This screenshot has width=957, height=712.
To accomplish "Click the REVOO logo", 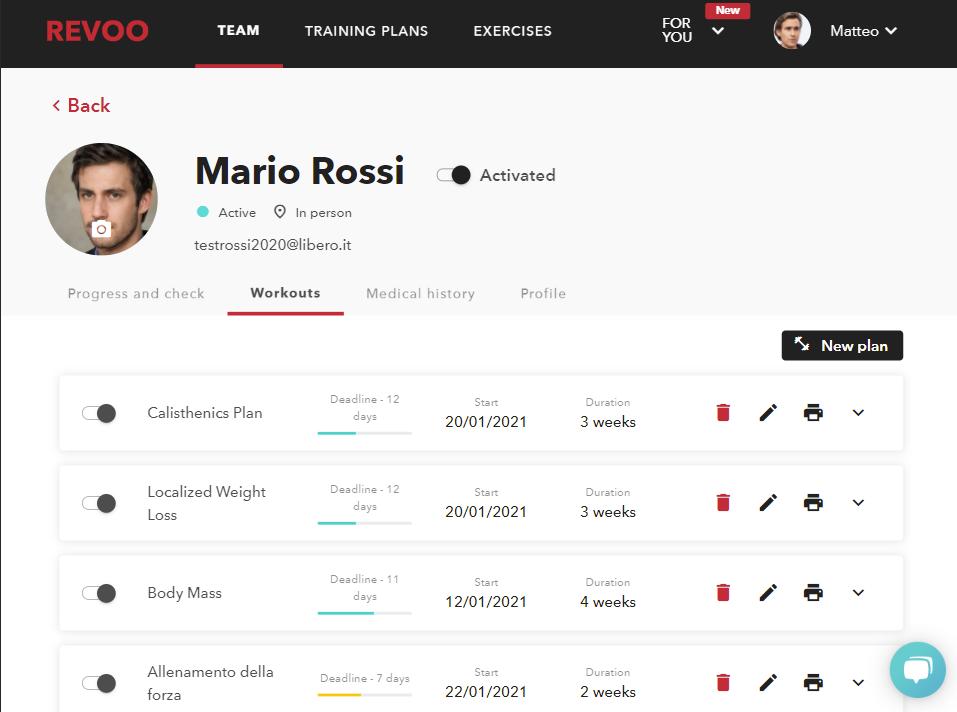I will (x=97, y=31).
